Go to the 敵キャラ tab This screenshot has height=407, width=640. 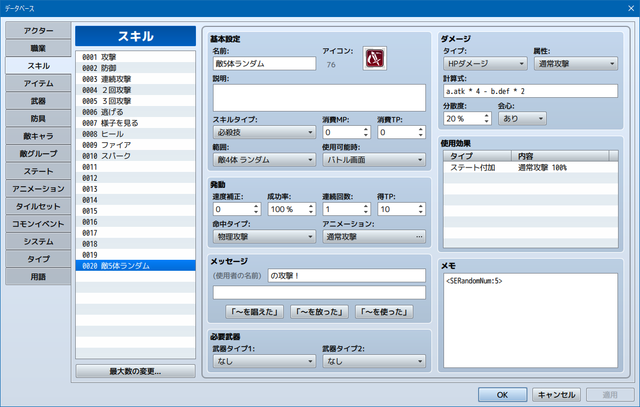click(38, 136)
